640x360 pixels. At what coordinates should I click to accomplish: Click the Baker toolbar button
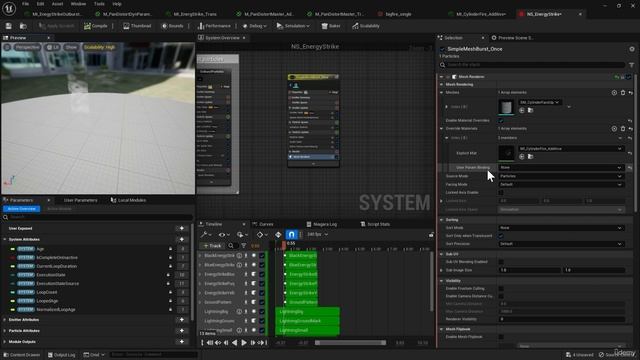tap(331, 26)
